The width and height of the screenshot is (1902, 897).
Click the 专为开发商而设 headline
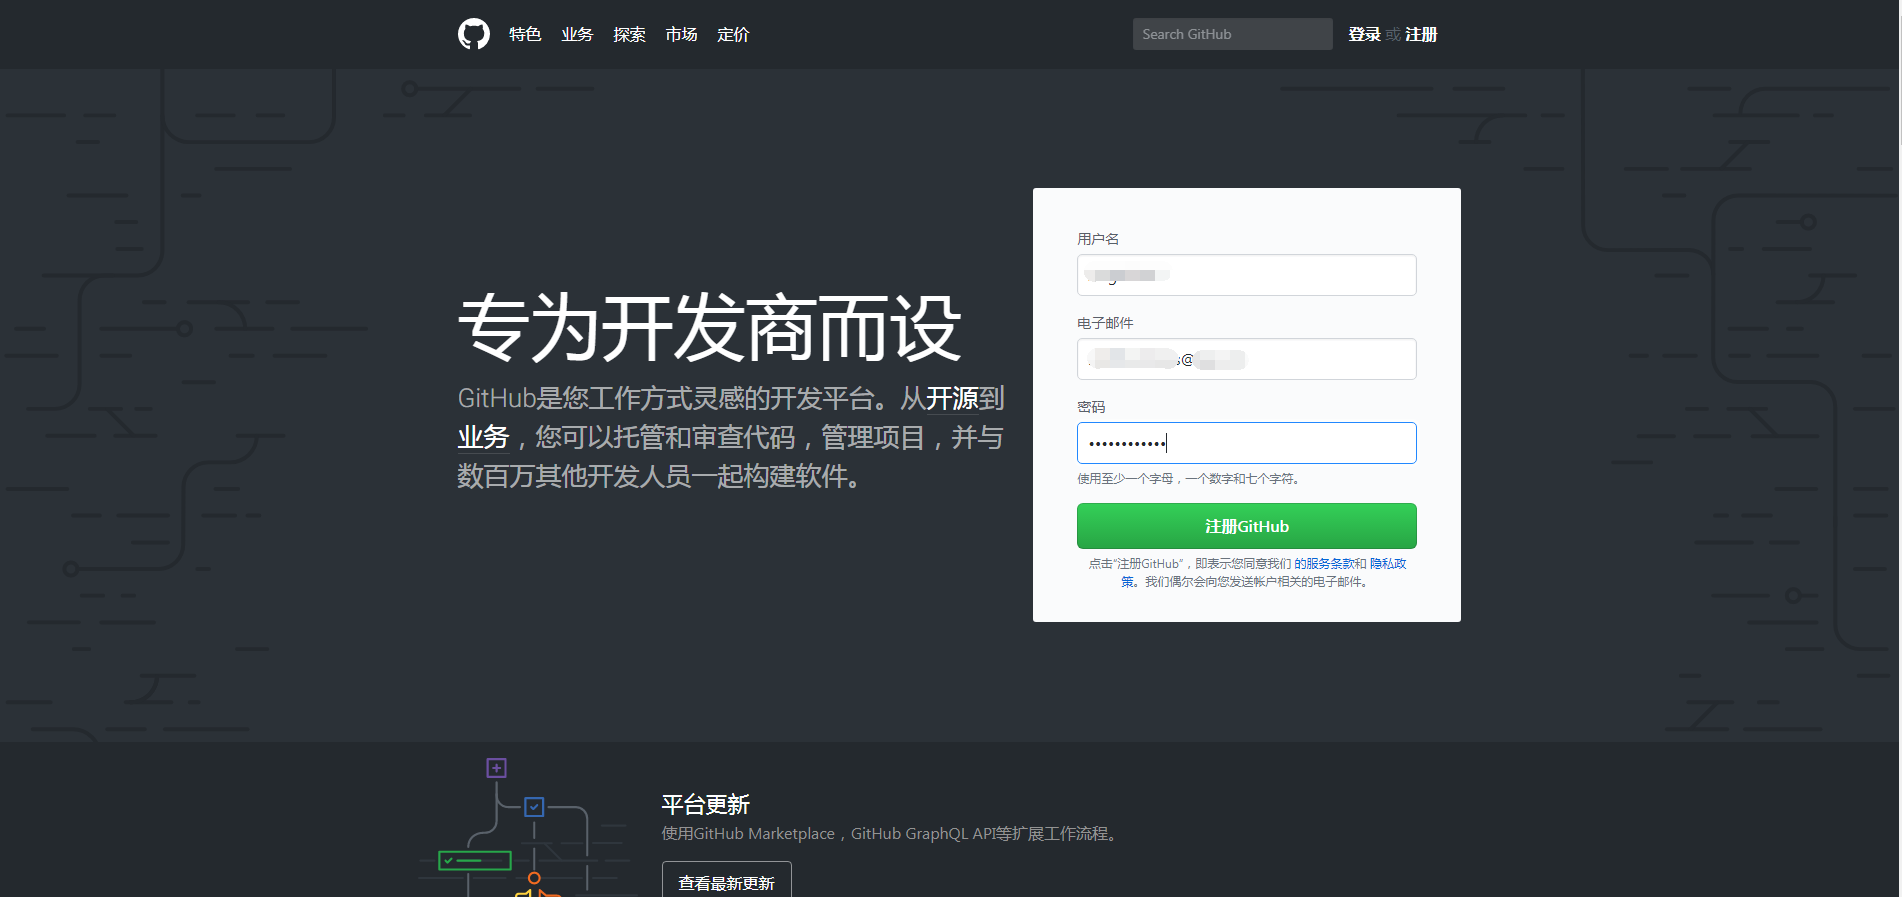click(x=710, y=327)
